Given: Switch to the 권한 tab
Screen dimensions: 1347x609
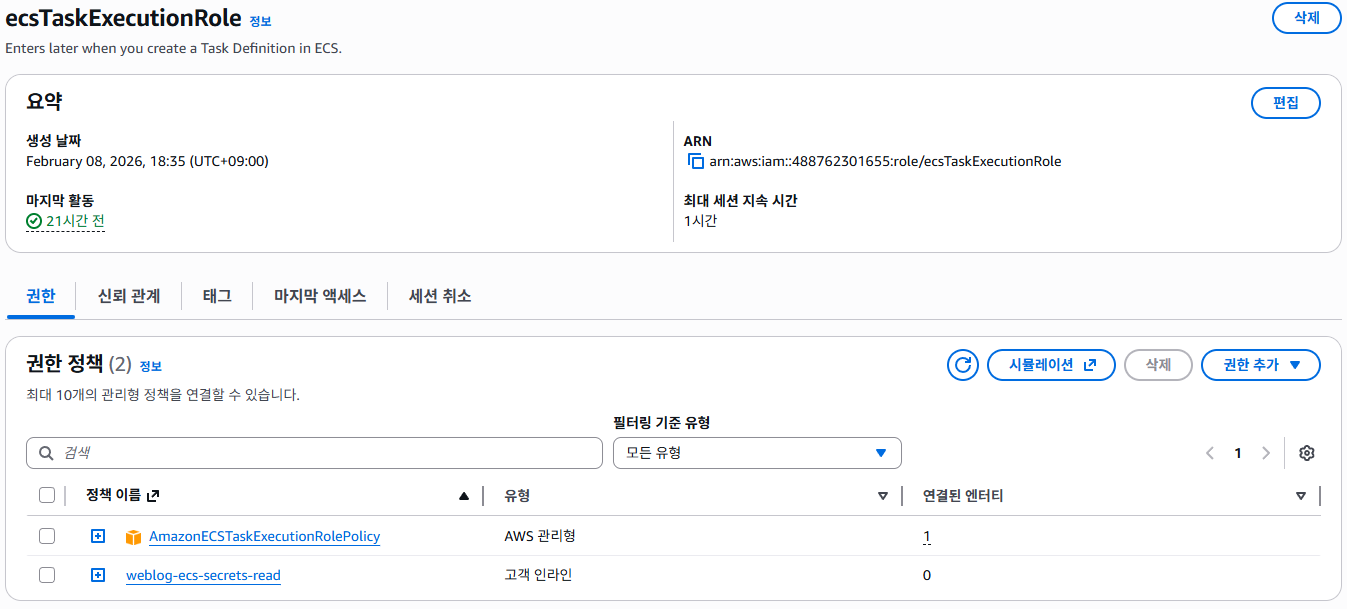Looking at the screenshot, I should pyautogui.click(x=41, y=296).
